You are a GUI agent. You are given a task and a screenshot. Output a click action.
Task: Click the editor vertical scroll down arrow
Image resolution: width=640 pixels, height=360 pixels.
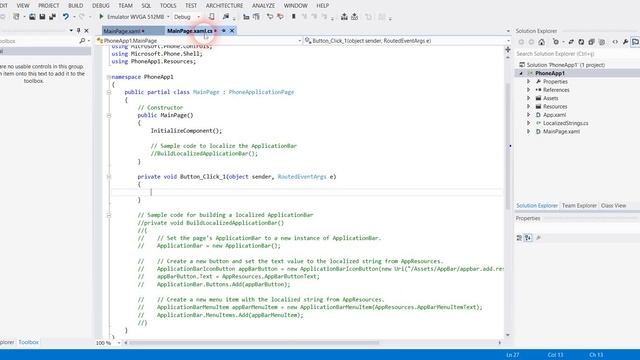click(x=508, y=335)
